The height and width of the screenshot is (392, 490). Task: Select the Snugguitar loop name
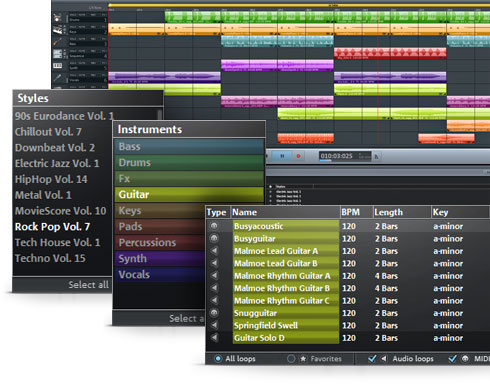click(255, 313)
